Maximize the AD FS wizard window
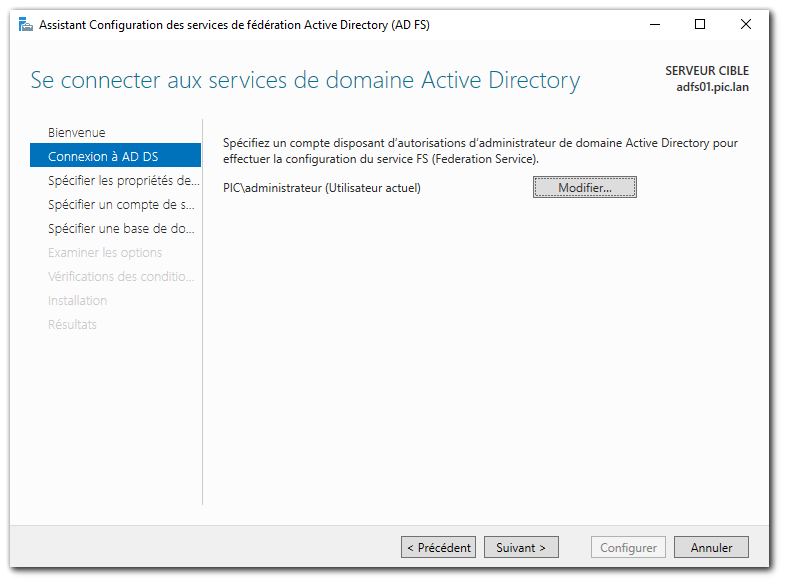 pos(700,25)
